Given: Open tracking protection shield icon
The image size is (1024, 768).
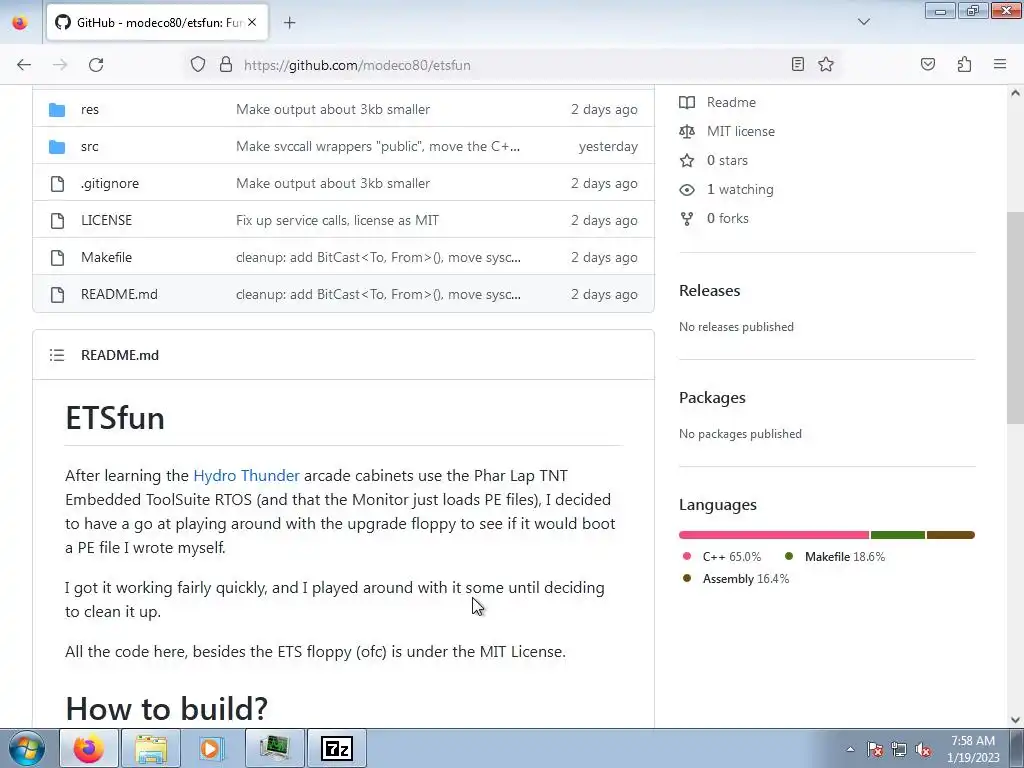Looking at the screenshot, I should tap(198, 65).
